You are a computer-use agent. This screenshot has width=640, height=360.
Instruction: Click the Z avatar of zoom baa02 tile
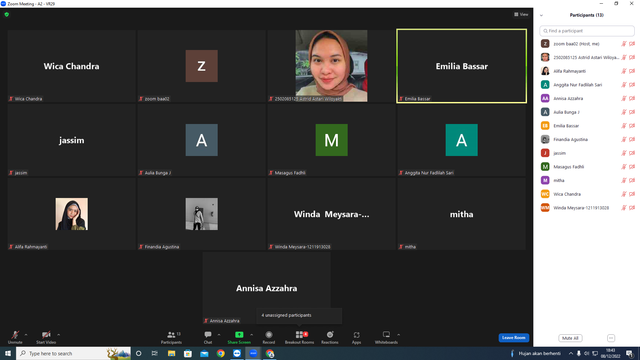coord(202,66)
